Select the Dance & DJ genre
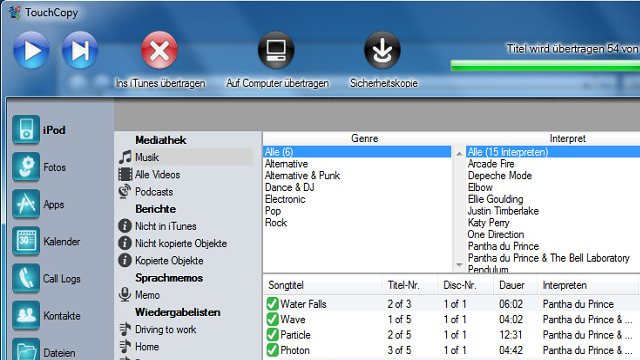 point(289,187)
